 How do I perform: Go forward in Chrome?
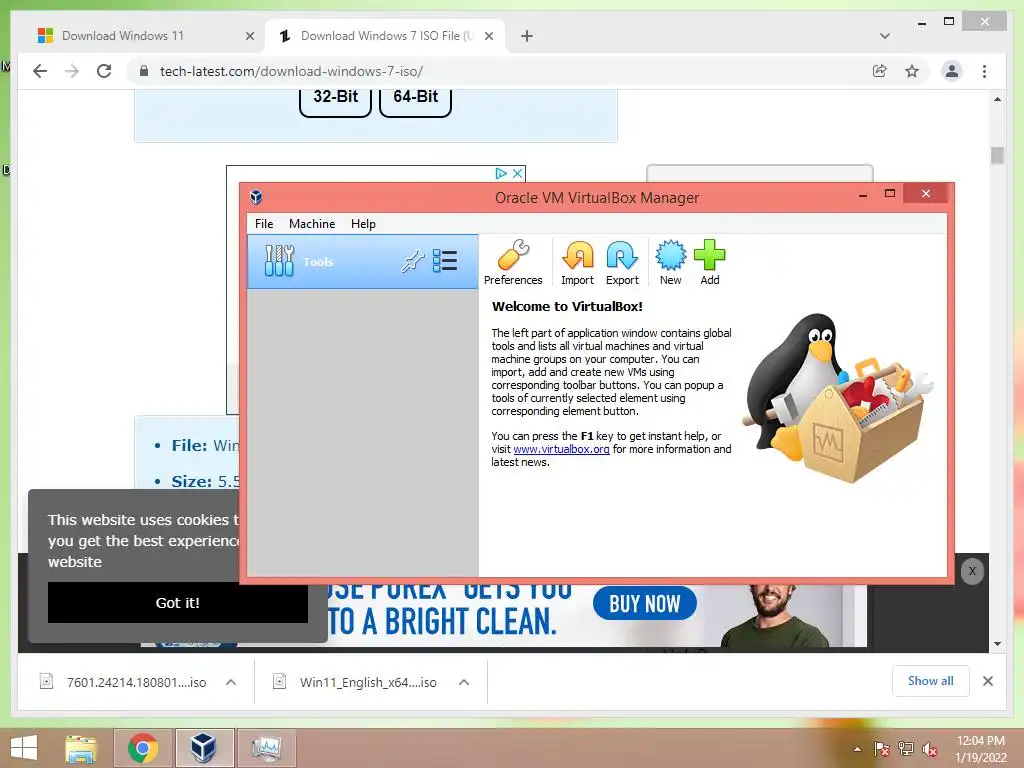72,71
